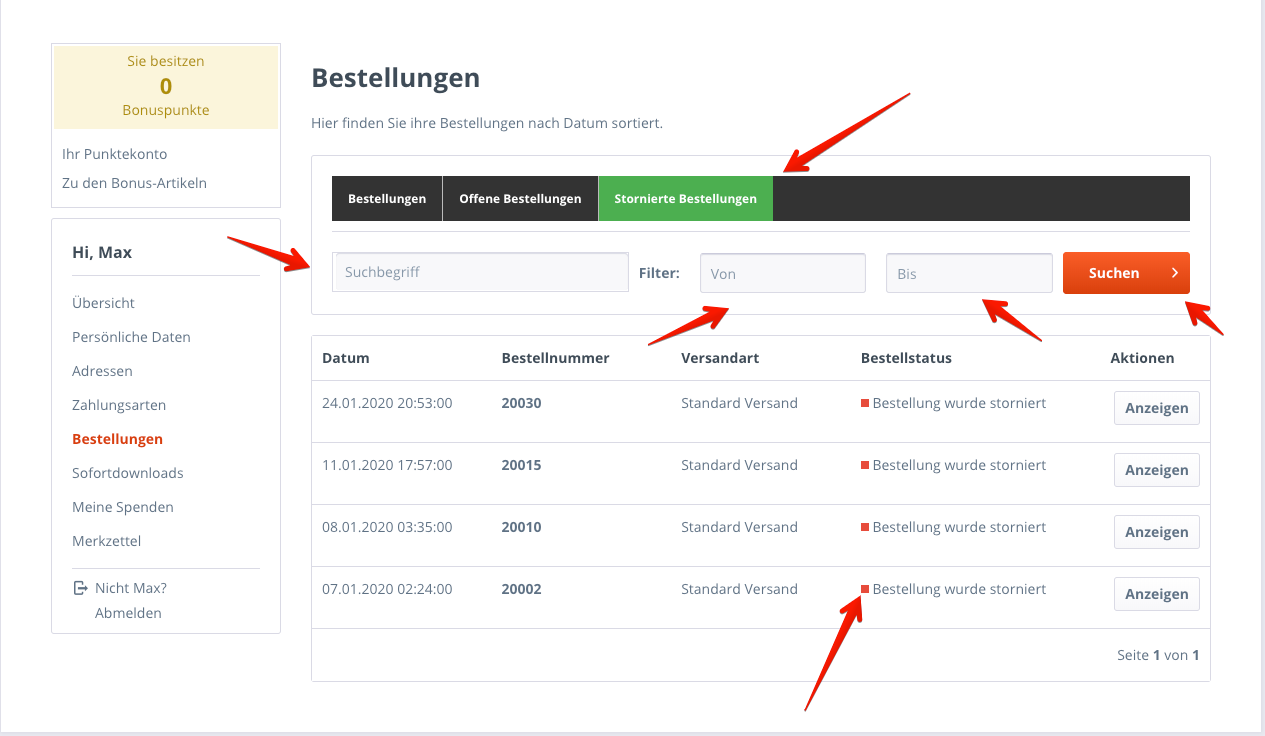This screenshot has height=736, width=1265.
Task: Select Sofortdownloads in sidebar menu
Action: coord(128,473)
